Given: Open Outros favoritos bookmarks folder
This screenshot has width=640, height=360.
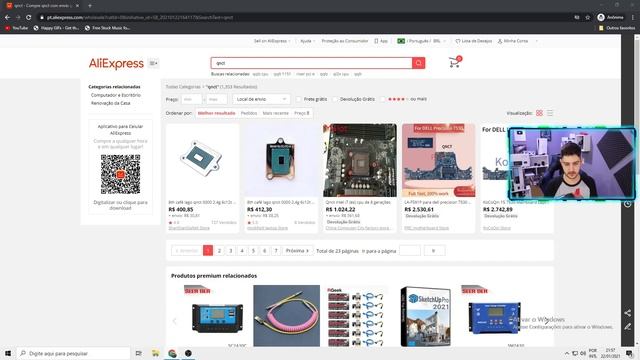Looking at the screenshot, I should [617, 28].
